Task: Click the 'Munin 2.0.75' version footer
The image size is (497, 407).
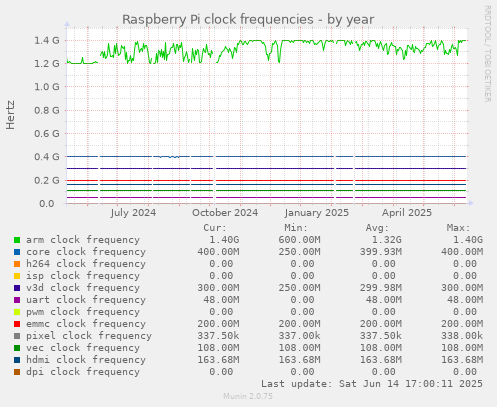Action: pyautogui.click(x=248, y=396)
